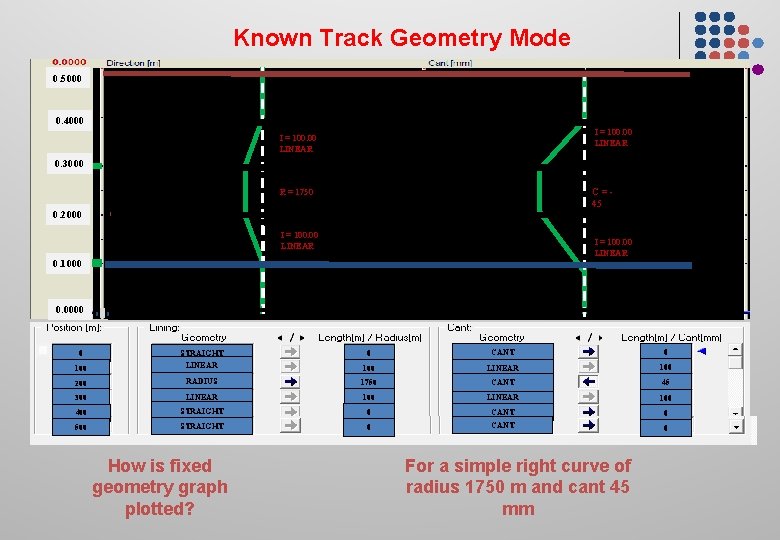Select the last Position field showing 500
The image size is (780, 540).
[81, 427]
